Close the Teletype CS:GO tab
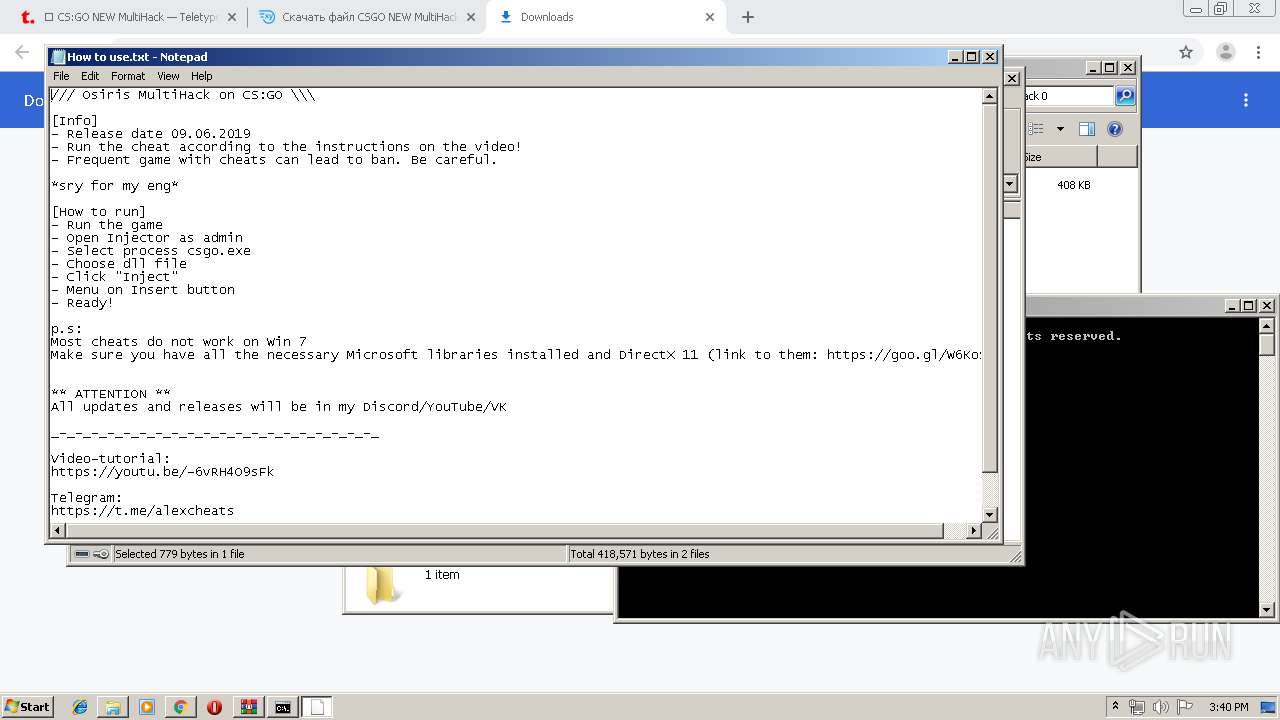The width and height of the screenshot is (1280, 720). coord(232,17)
